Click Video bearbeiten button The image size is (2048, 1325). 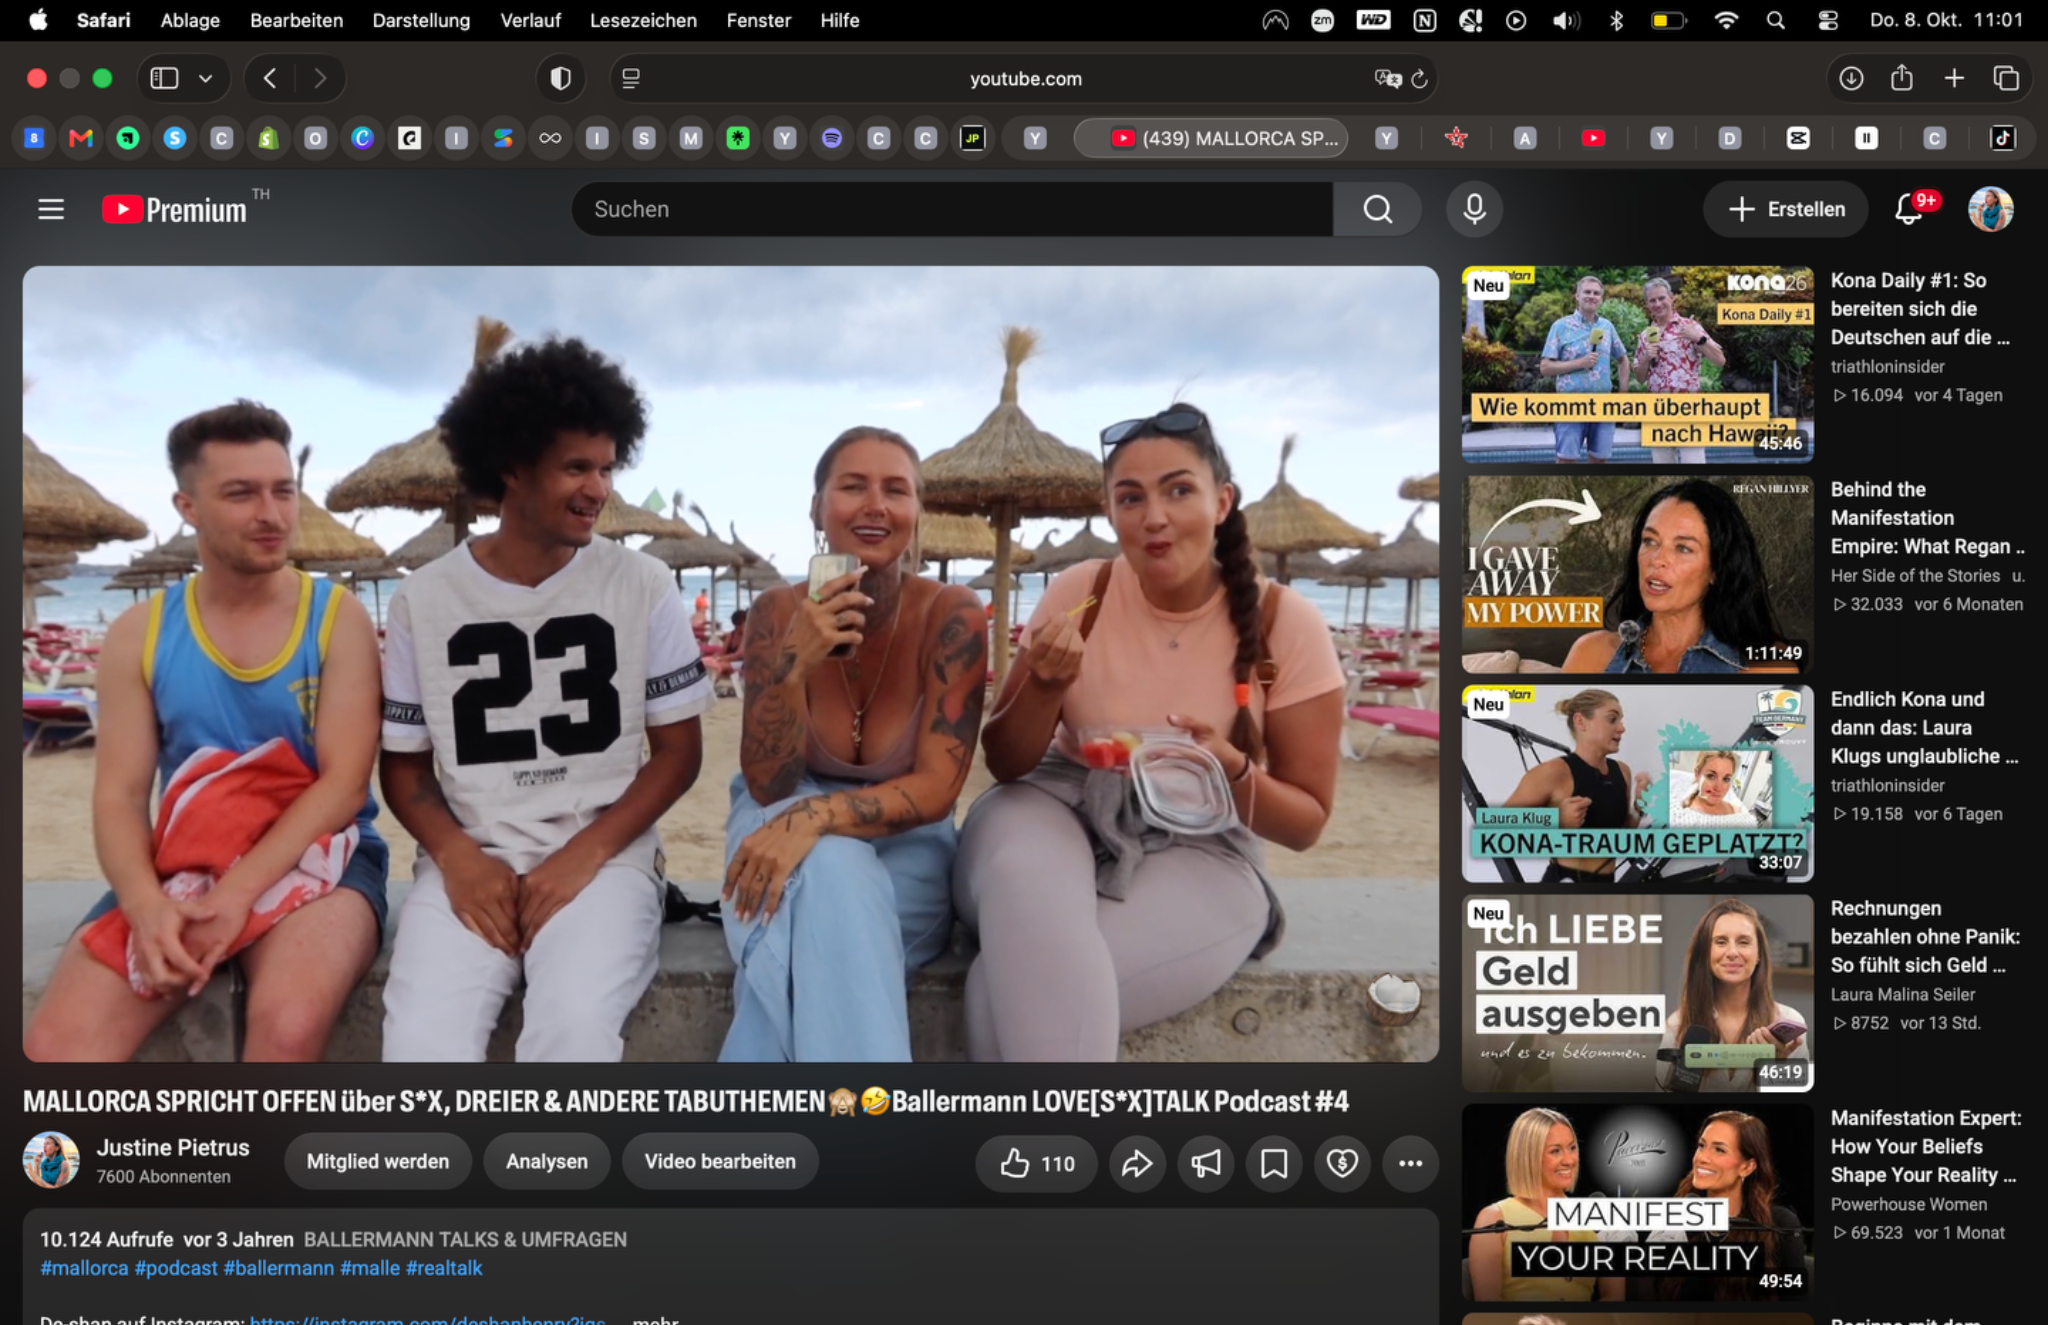coord(720,1161)
